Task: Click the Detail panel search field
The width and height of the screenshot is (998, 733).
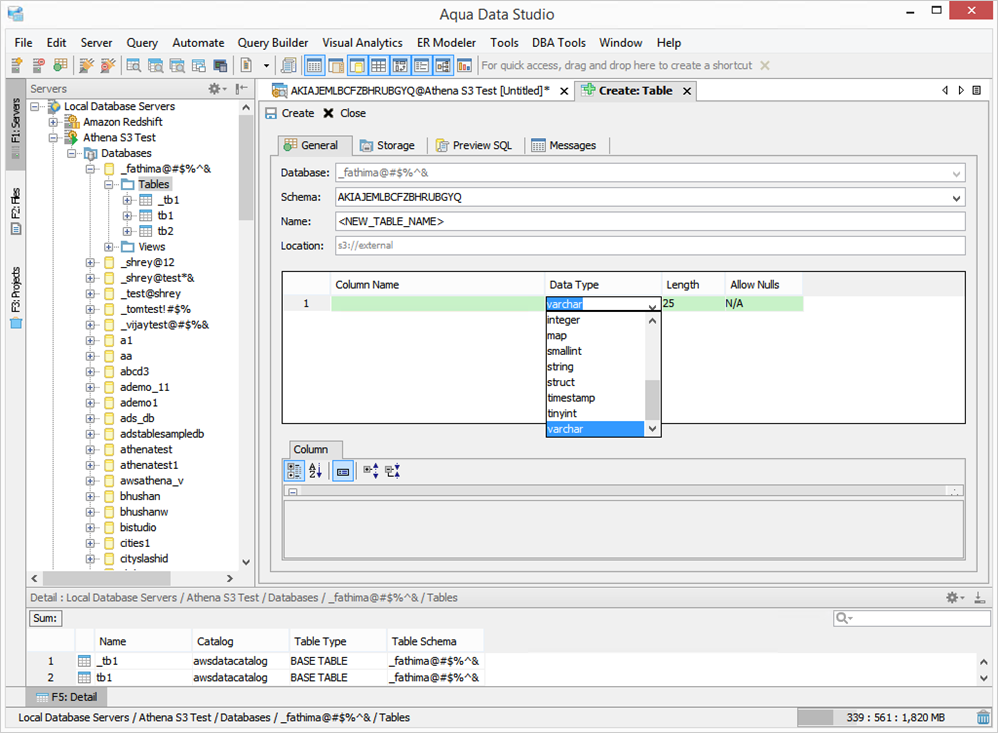Action: point(912,618)
